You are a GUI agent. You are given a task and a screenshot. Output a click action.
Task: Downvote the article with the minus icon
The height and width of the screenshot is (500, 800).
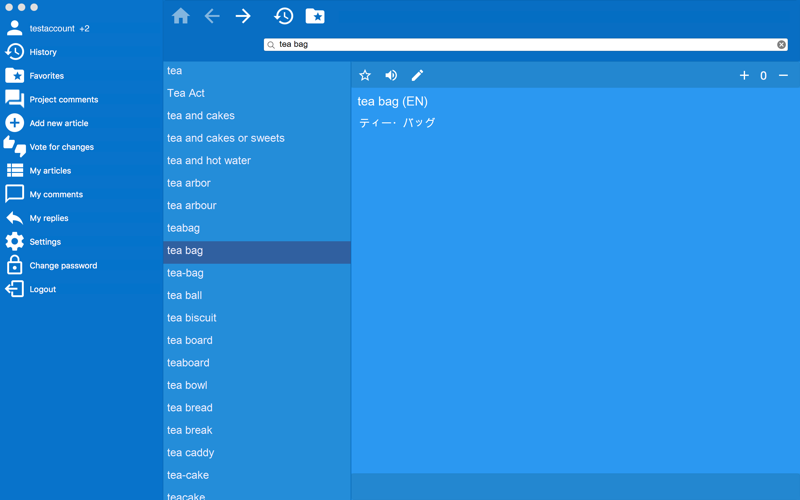pyautogui.click(x=783, y=76)
